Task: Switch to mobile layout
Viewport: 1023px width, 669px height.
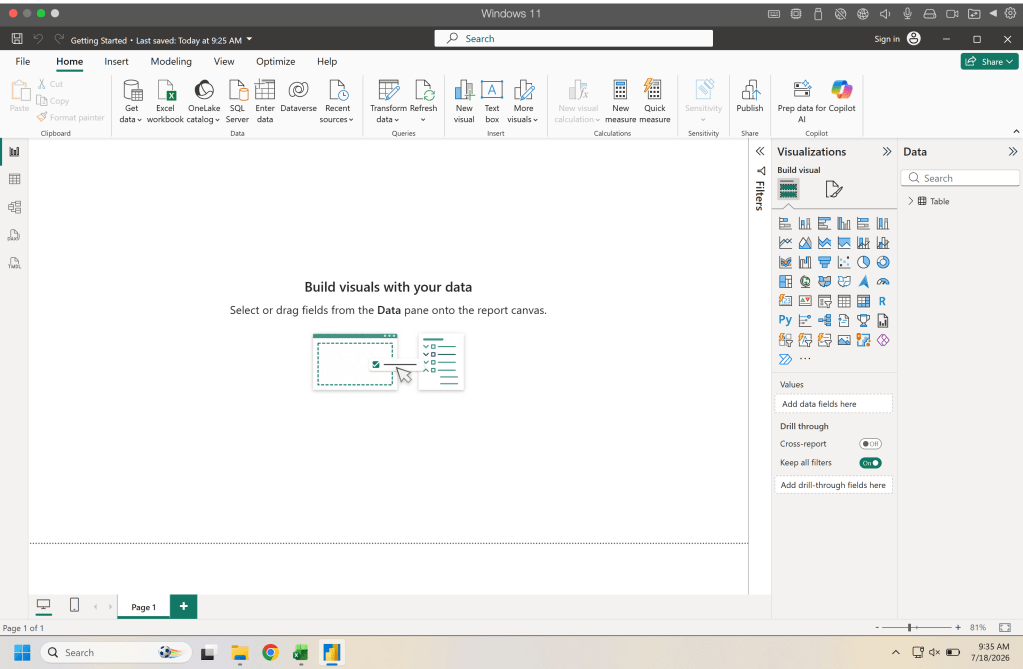Action: (74, 606)
